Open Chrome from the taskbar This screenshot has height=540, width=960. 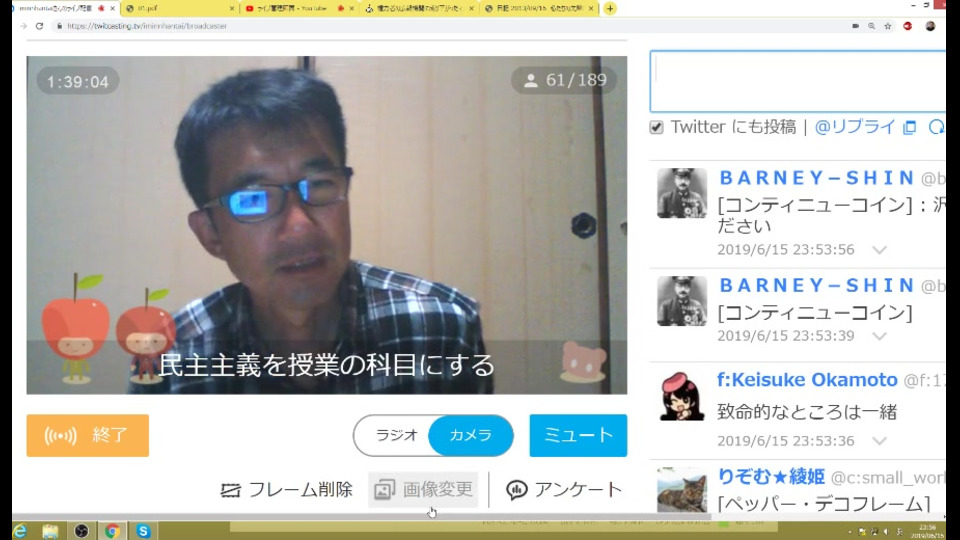coord(112,531)
